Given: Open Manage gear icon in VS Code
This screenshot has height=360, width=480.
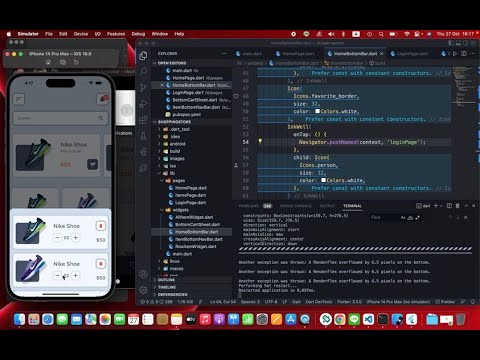Looking at the screenshot, I should tap(143, 290).
